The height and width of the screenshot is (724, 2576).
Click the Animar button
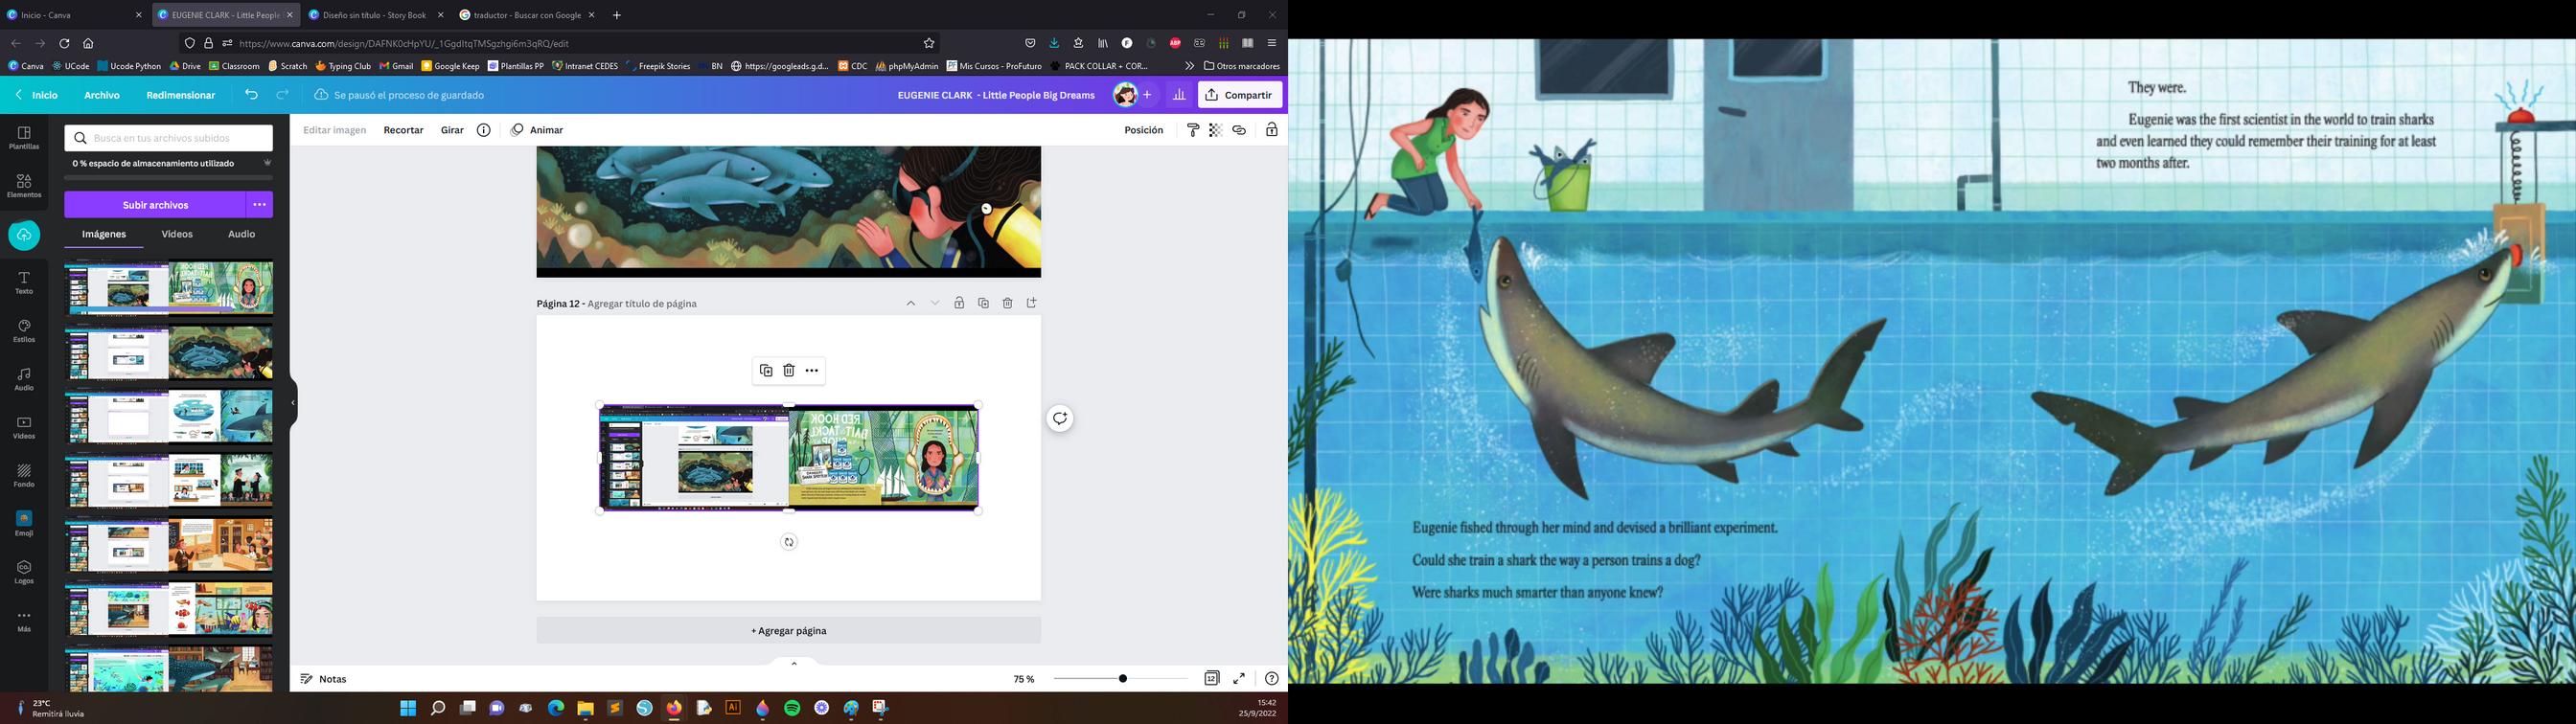coord(537,130)
